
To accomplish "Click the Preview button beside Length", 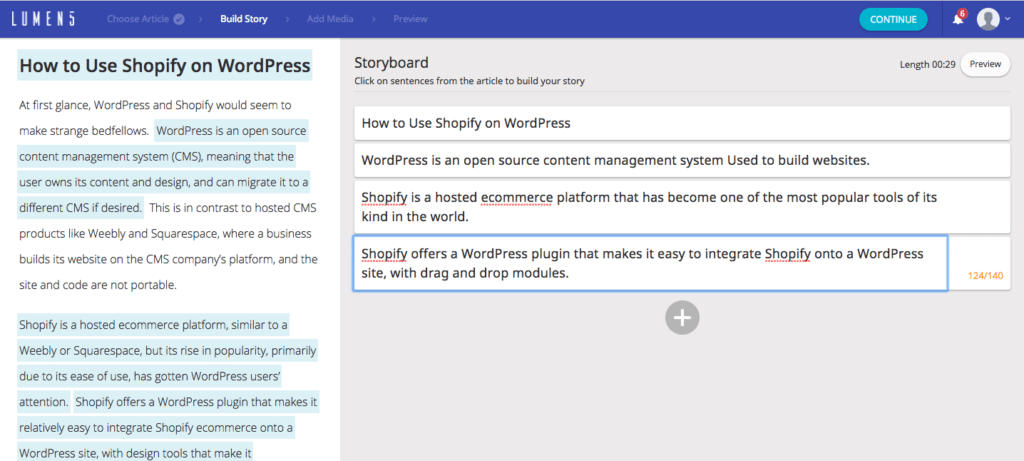I will (x=984, y=64).
